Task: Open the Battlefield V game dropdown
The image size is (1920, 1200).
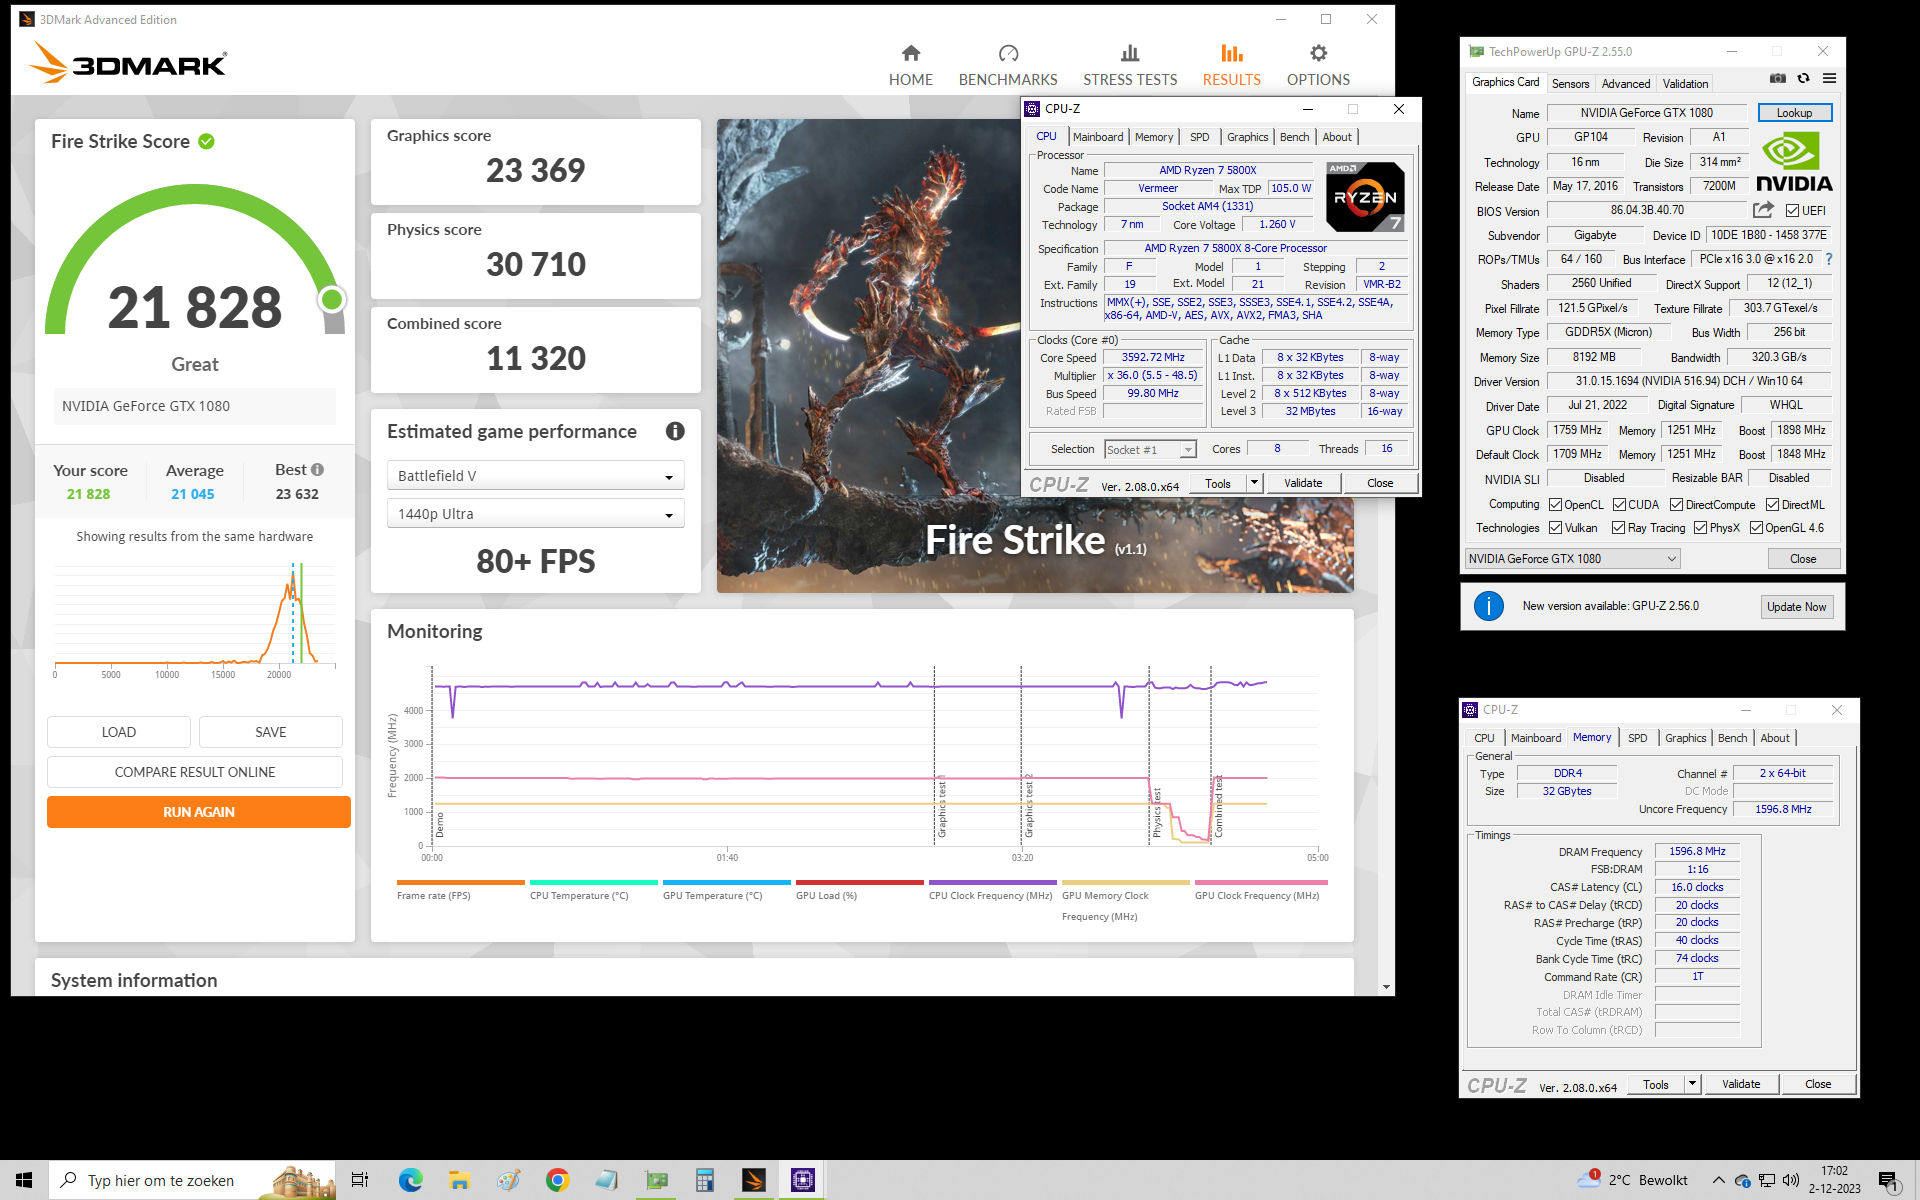Action: pos(535,475)
